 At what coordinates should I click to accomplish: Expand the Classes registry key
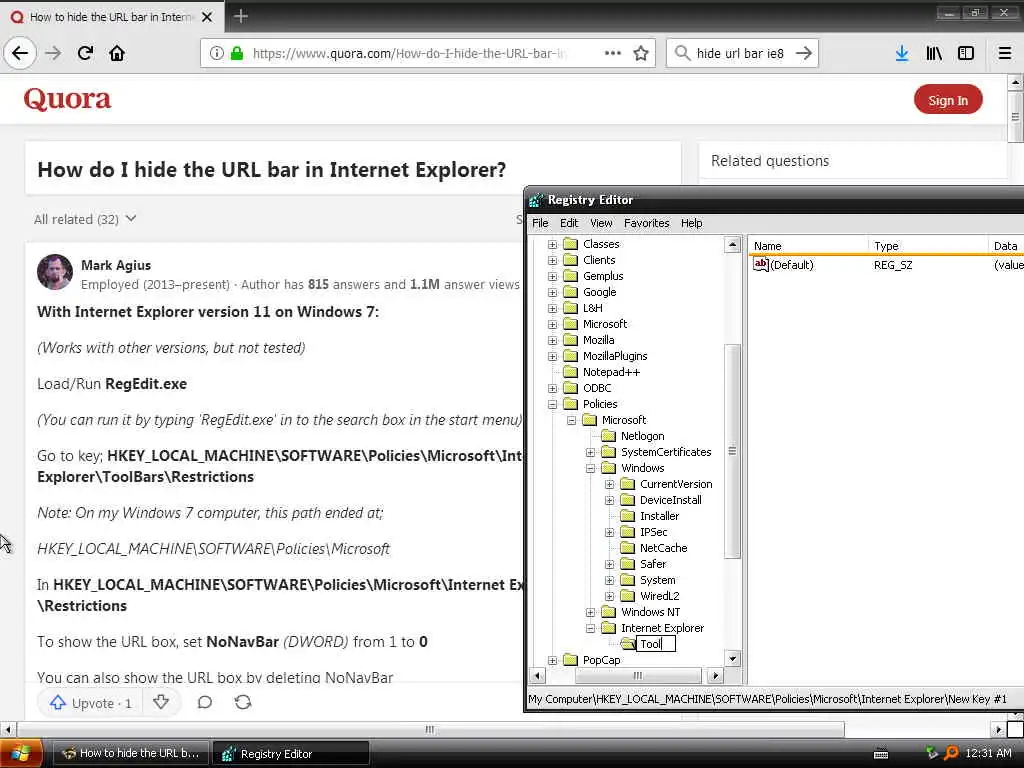point(552,244)
